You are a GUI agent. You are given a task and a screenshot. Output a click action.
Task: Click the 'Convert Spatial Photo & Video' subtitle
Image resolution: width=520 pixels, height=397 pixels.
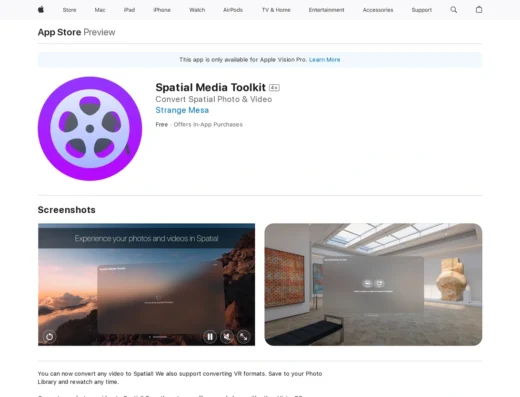[214, 99]
